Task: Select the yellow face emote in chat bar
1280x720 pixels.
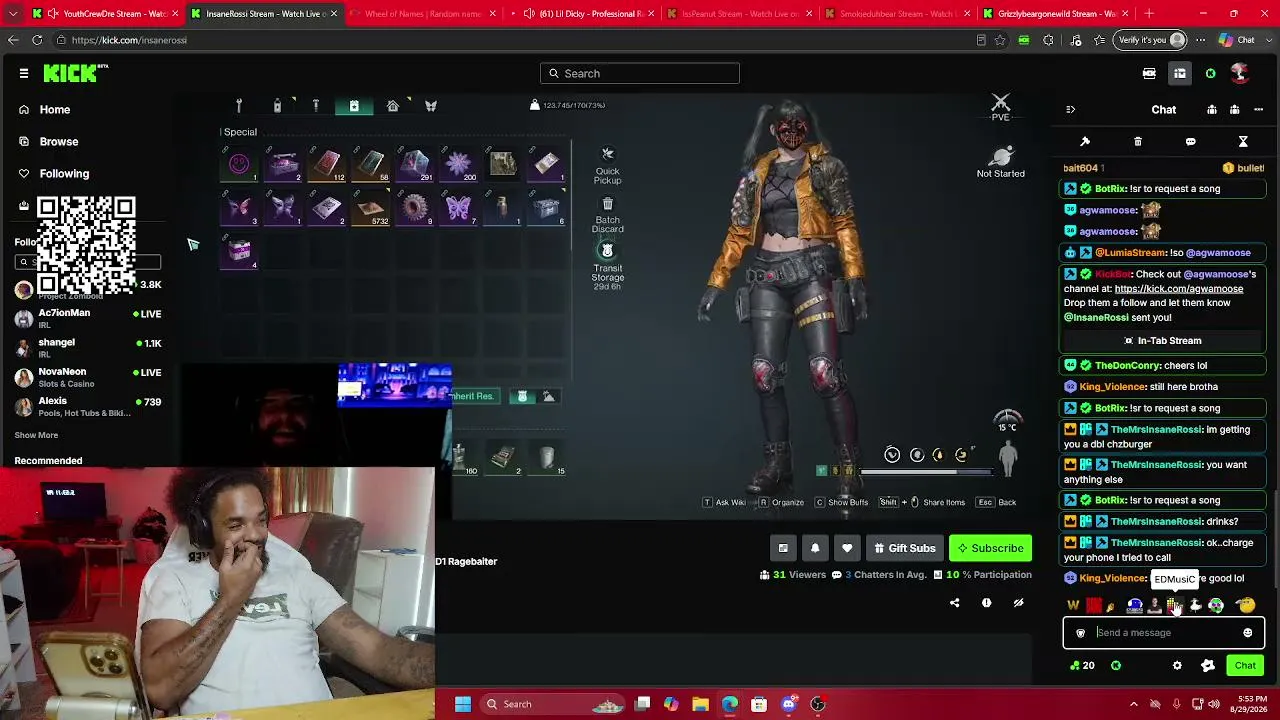Action: point(1246,606)
